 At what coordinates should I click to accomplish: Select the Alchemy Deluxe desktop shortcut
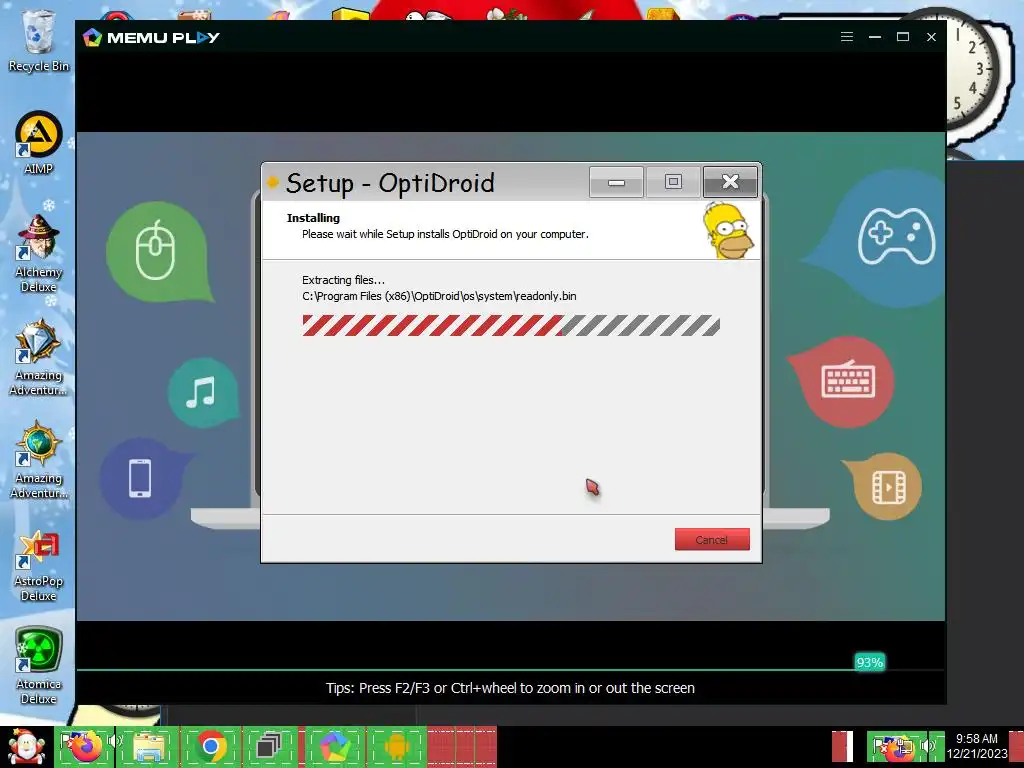coord(39,253)
